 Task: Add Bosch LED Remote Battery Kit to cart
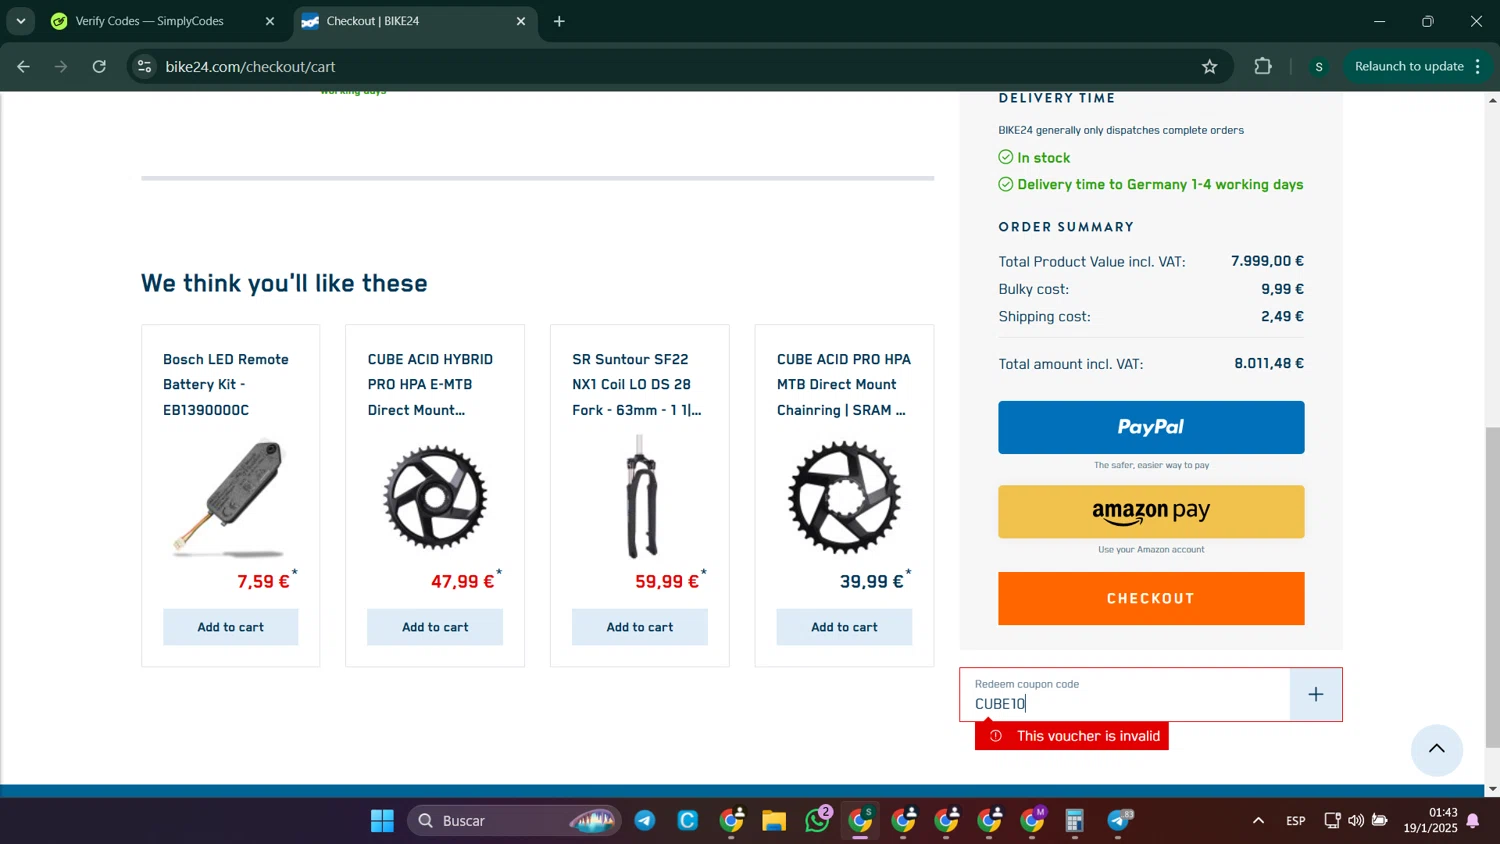pyautogui.click(x=231, y=627)
